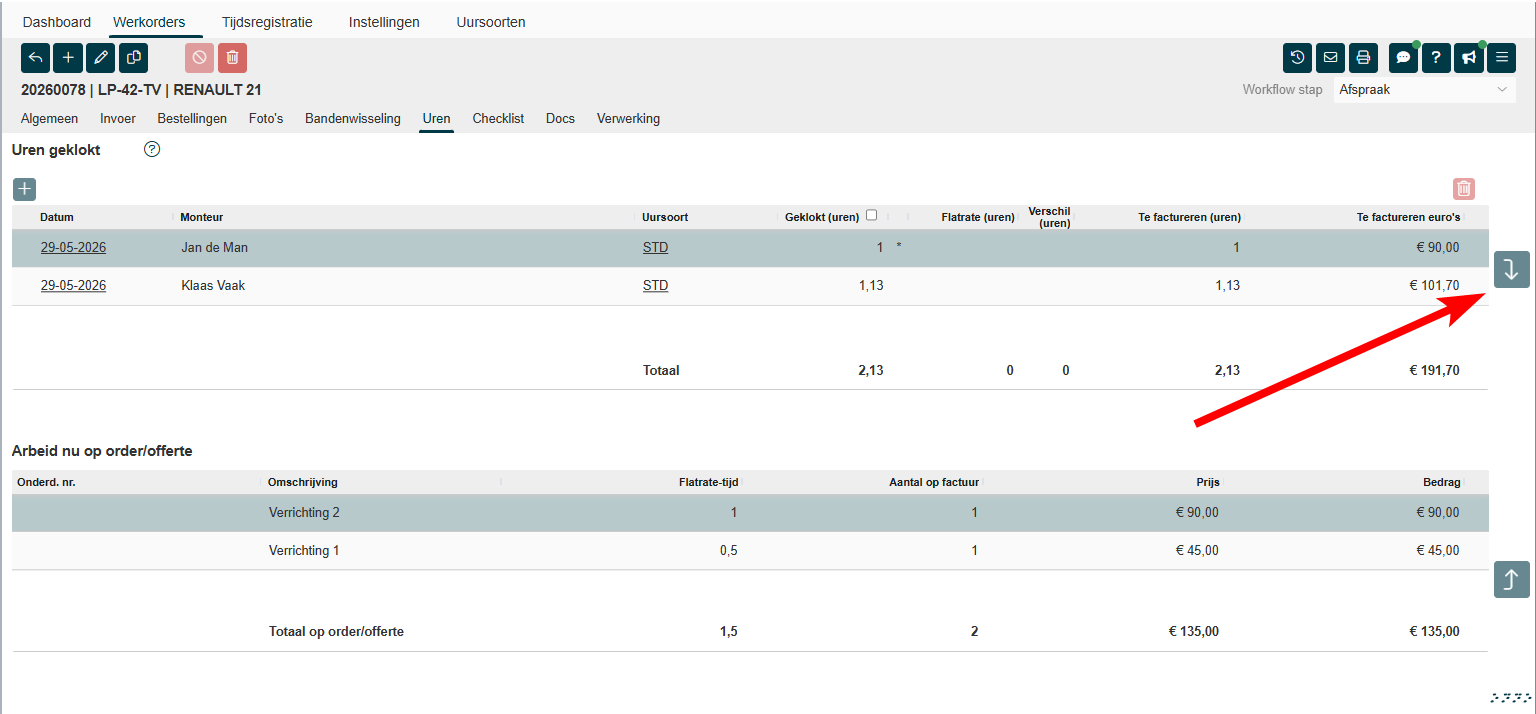Switch to the Docs tab
The height and width of the screenshot is (714, 1536).
pyautogui.click(x=560, y=118)
